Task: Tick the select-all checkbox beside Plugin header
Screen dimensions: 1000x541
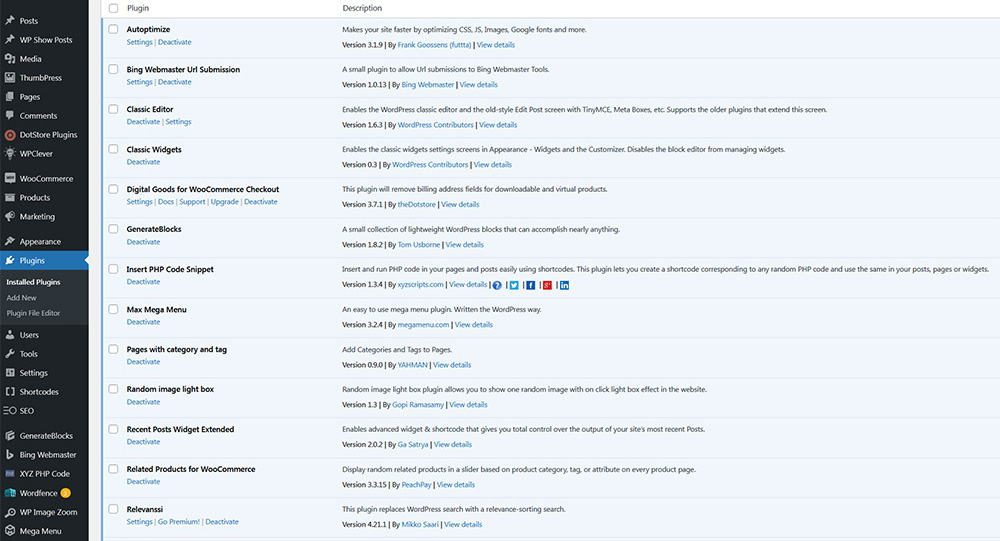Action: click(113, 8)
